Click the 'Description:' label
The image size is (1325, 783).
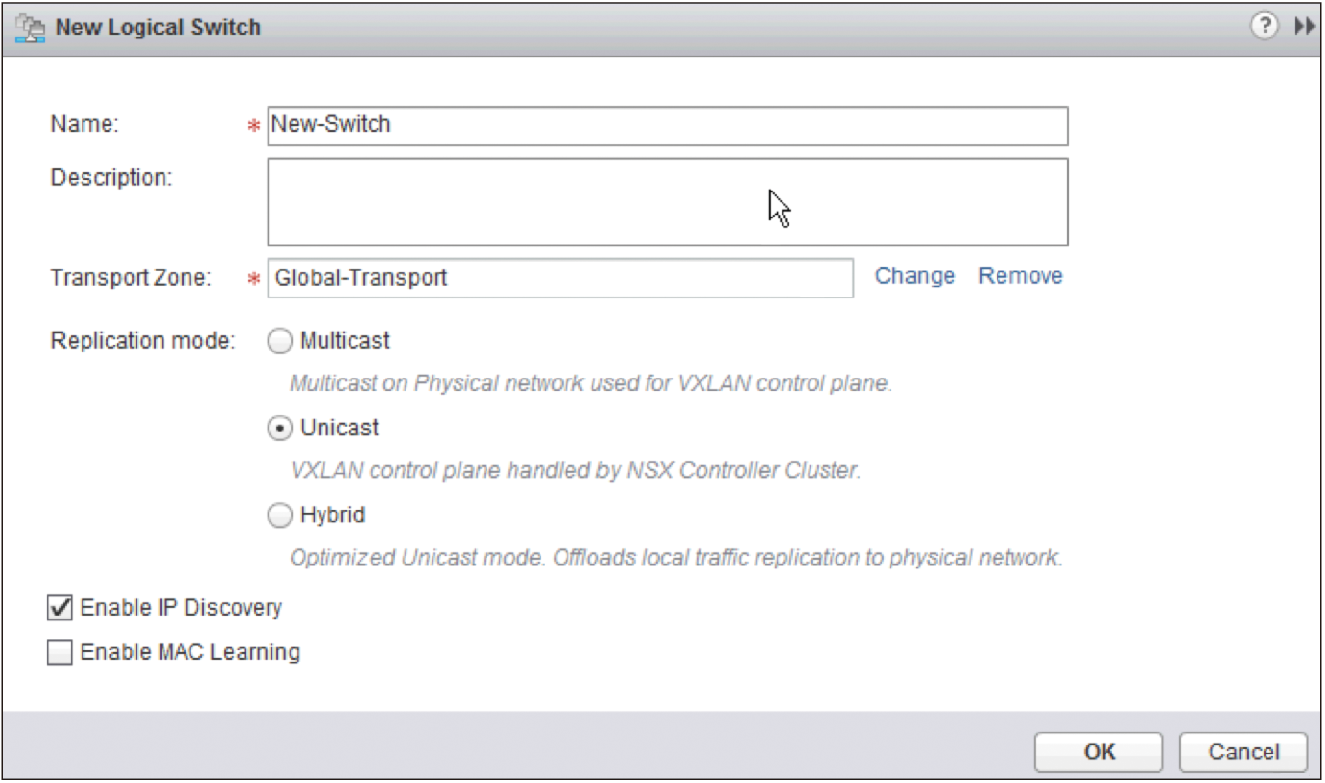(x=111, y=178)
